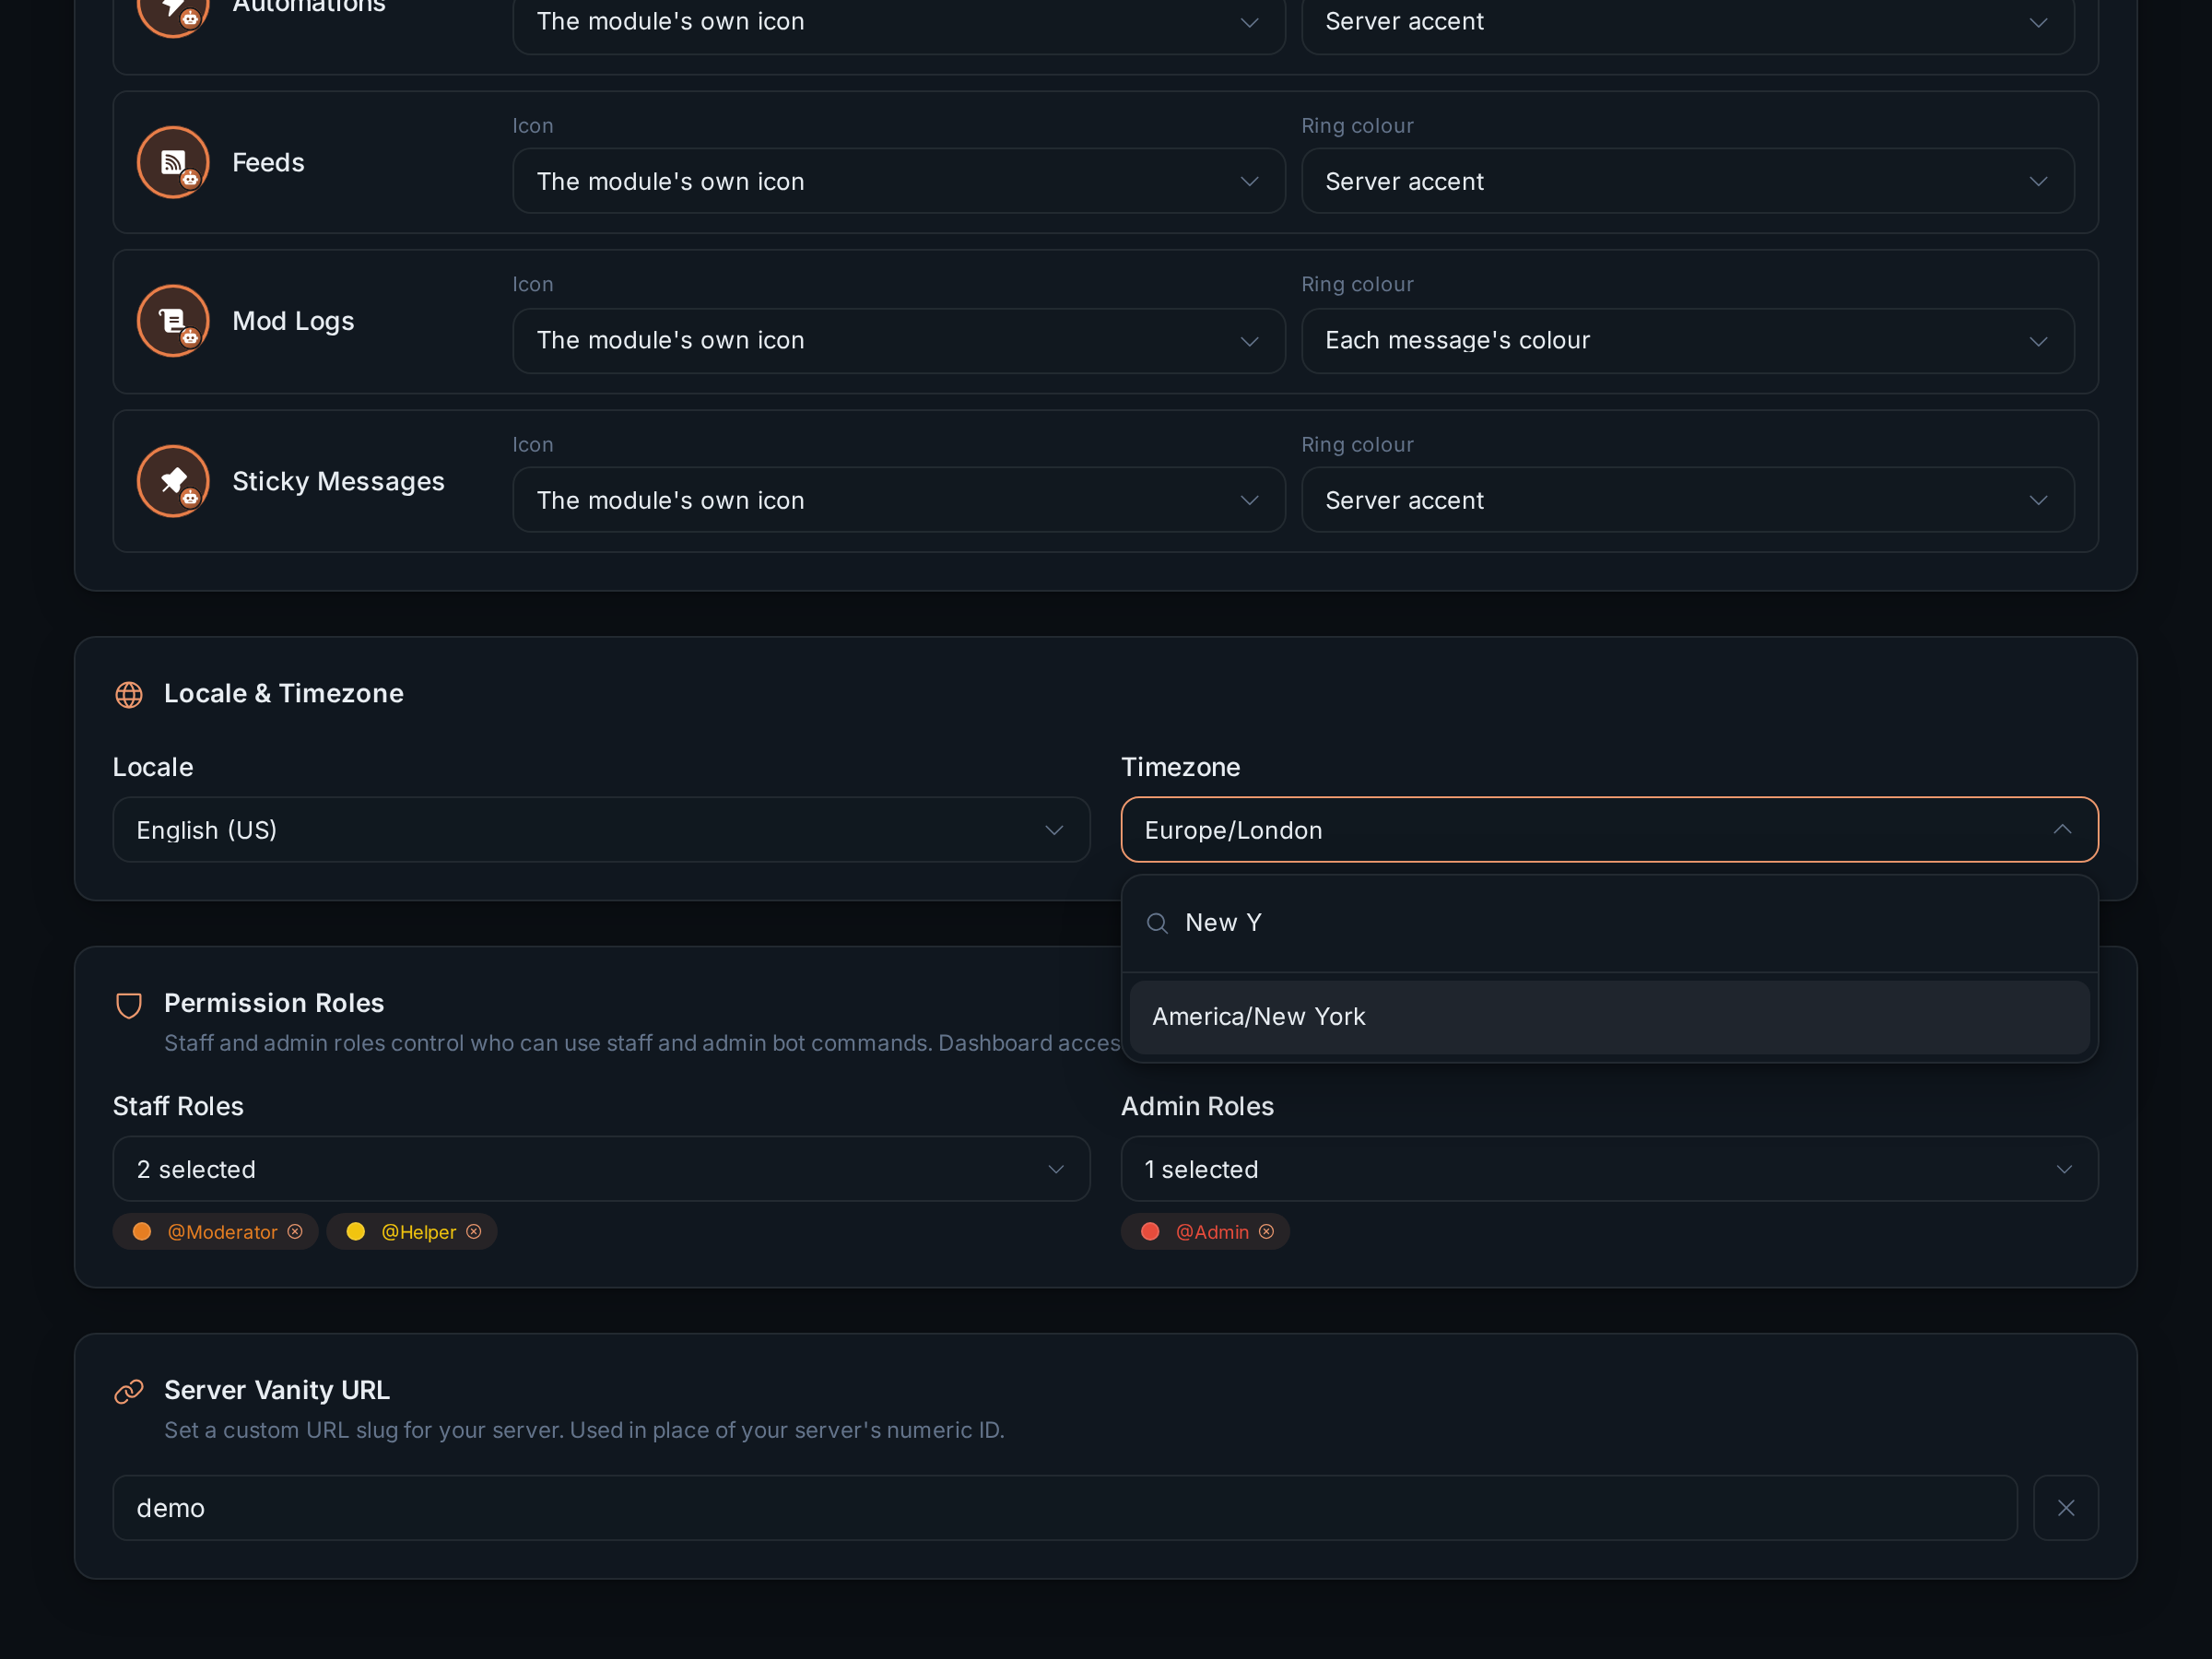Viewport: 2212px width, 1659px height.
Task: Click the @Helper role label
Action: pyautogui.click(x=419, y=1232)
